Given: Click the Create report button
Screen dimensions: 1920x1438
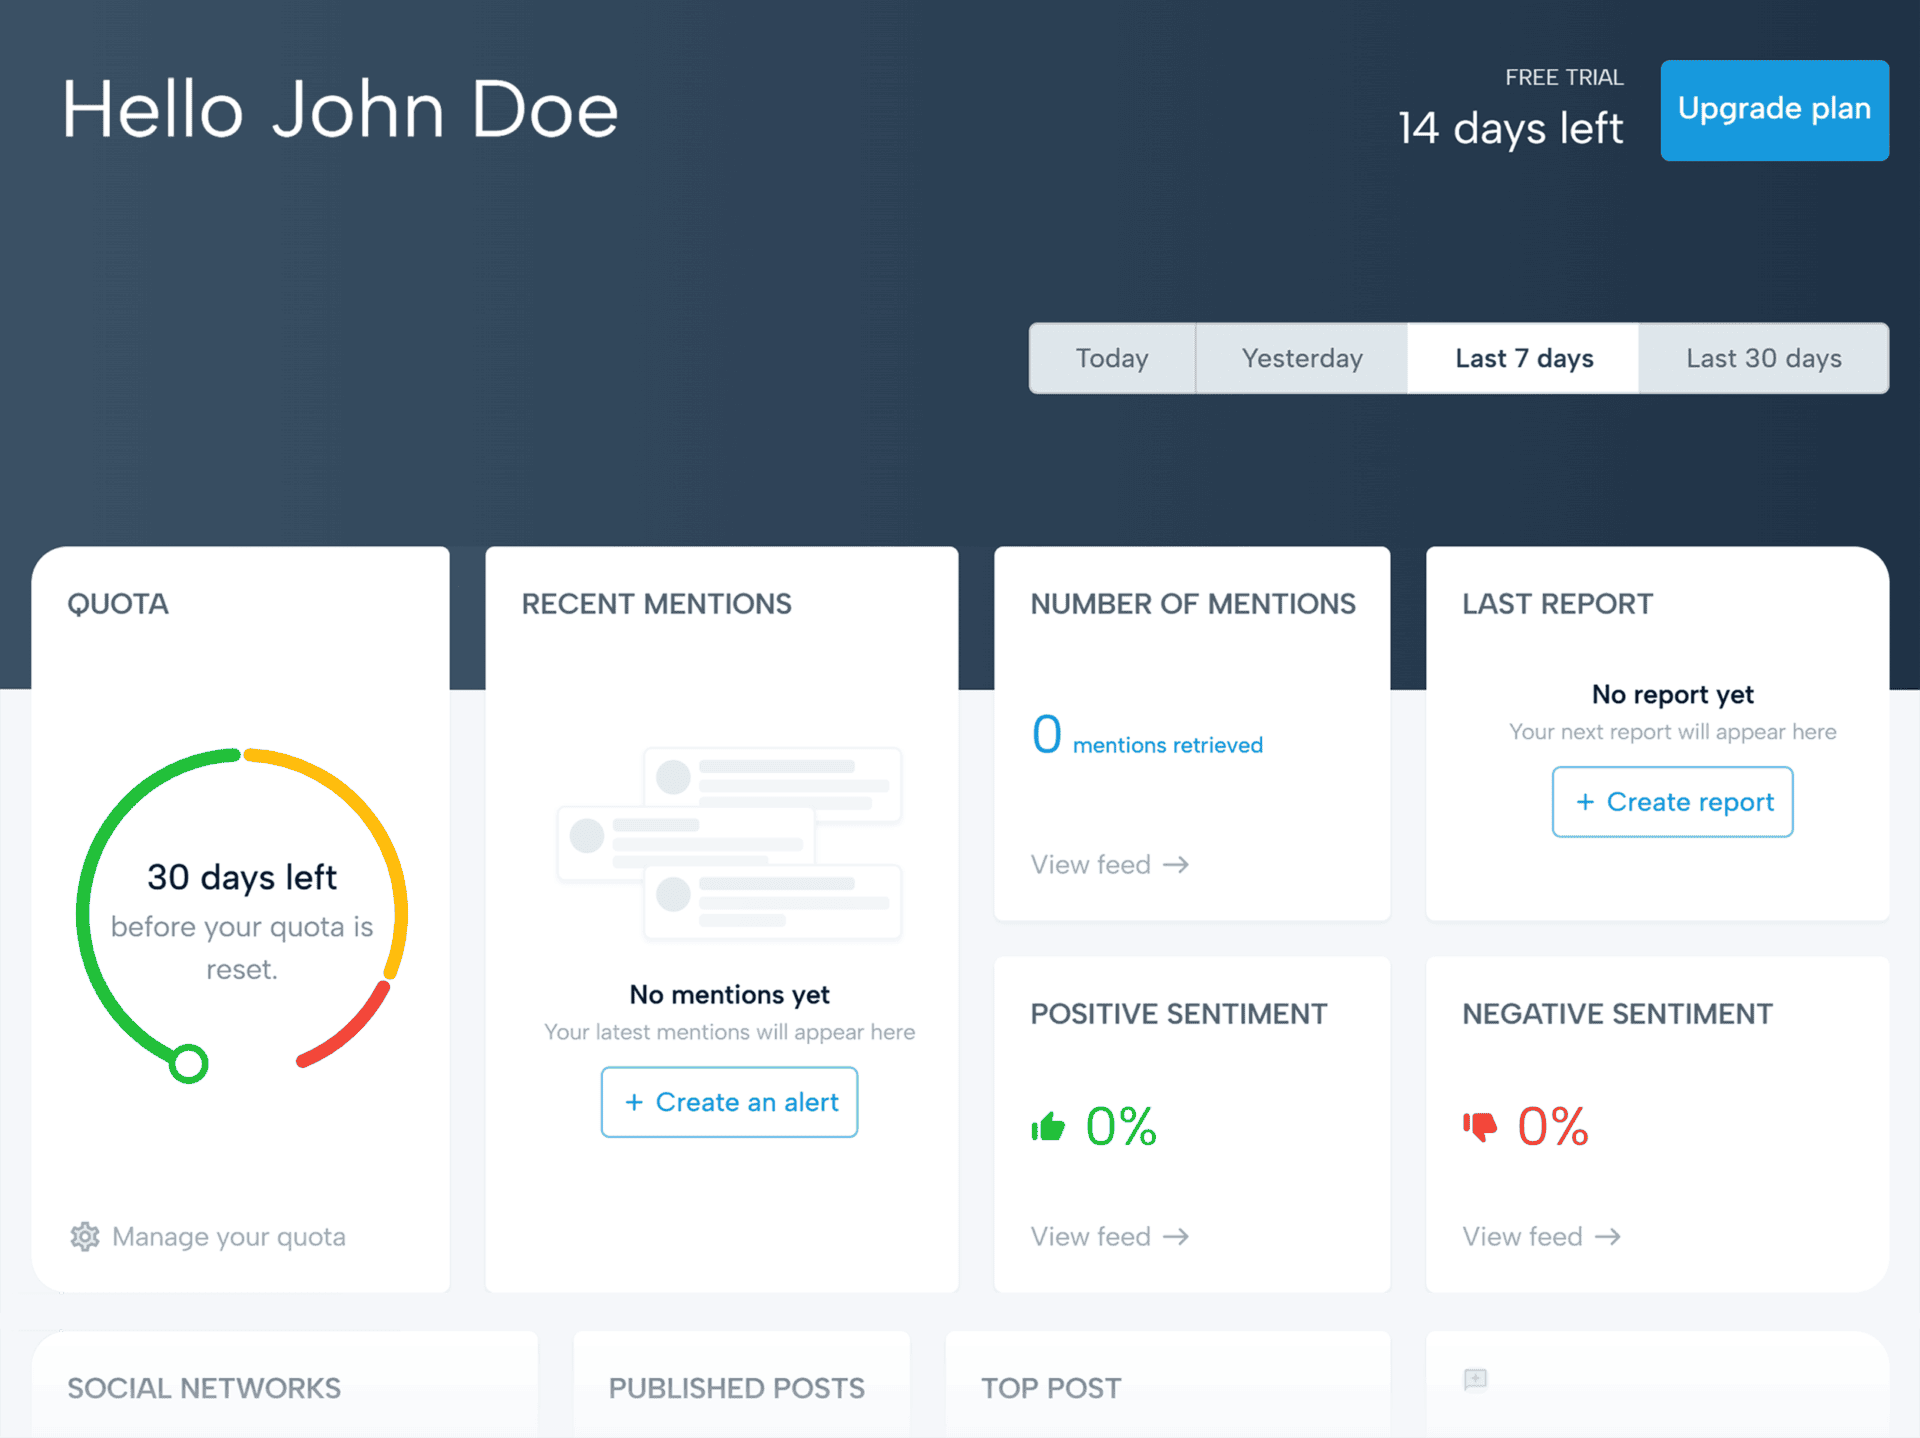Looking at the screenshot, I should [x=1672, y=802].
